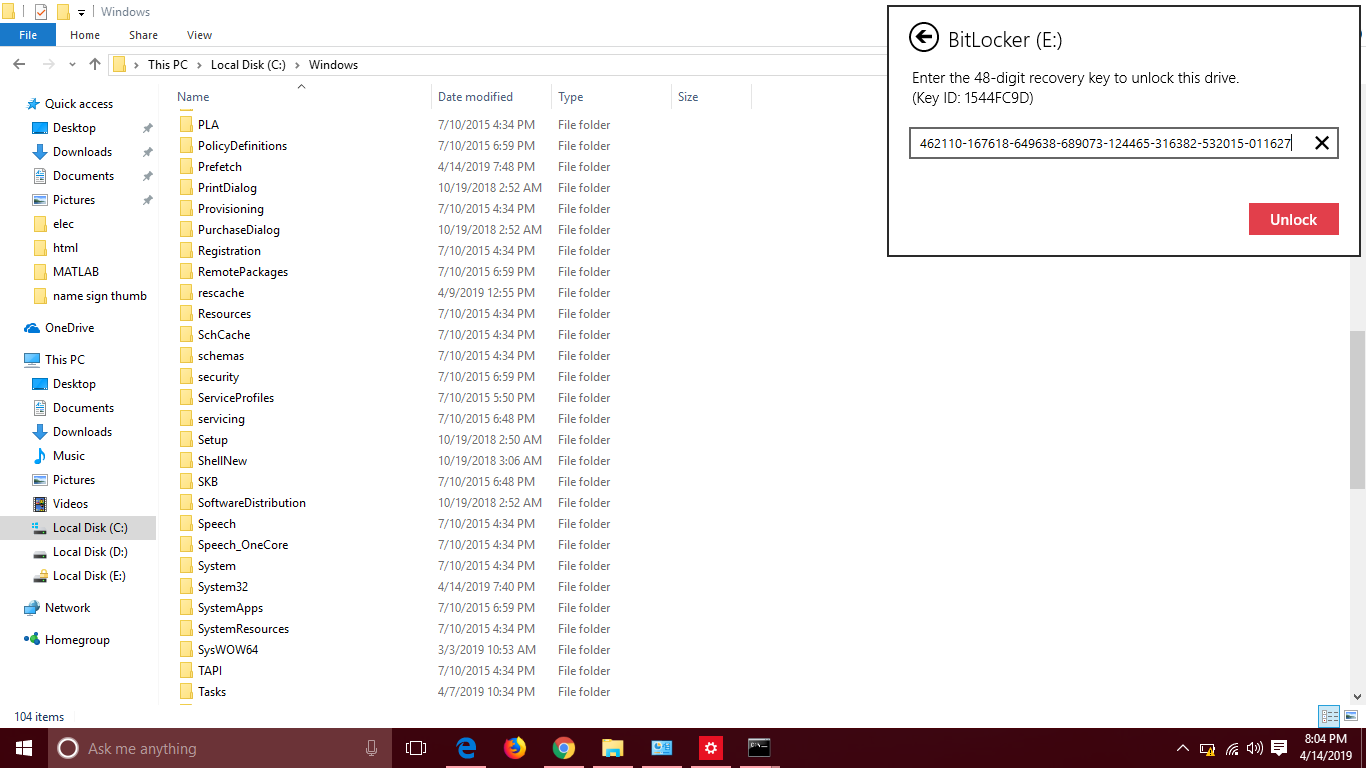Clear the recovery key with the X
The height and width of the screenshot is (768, 1366).
tap(1322, 143)
